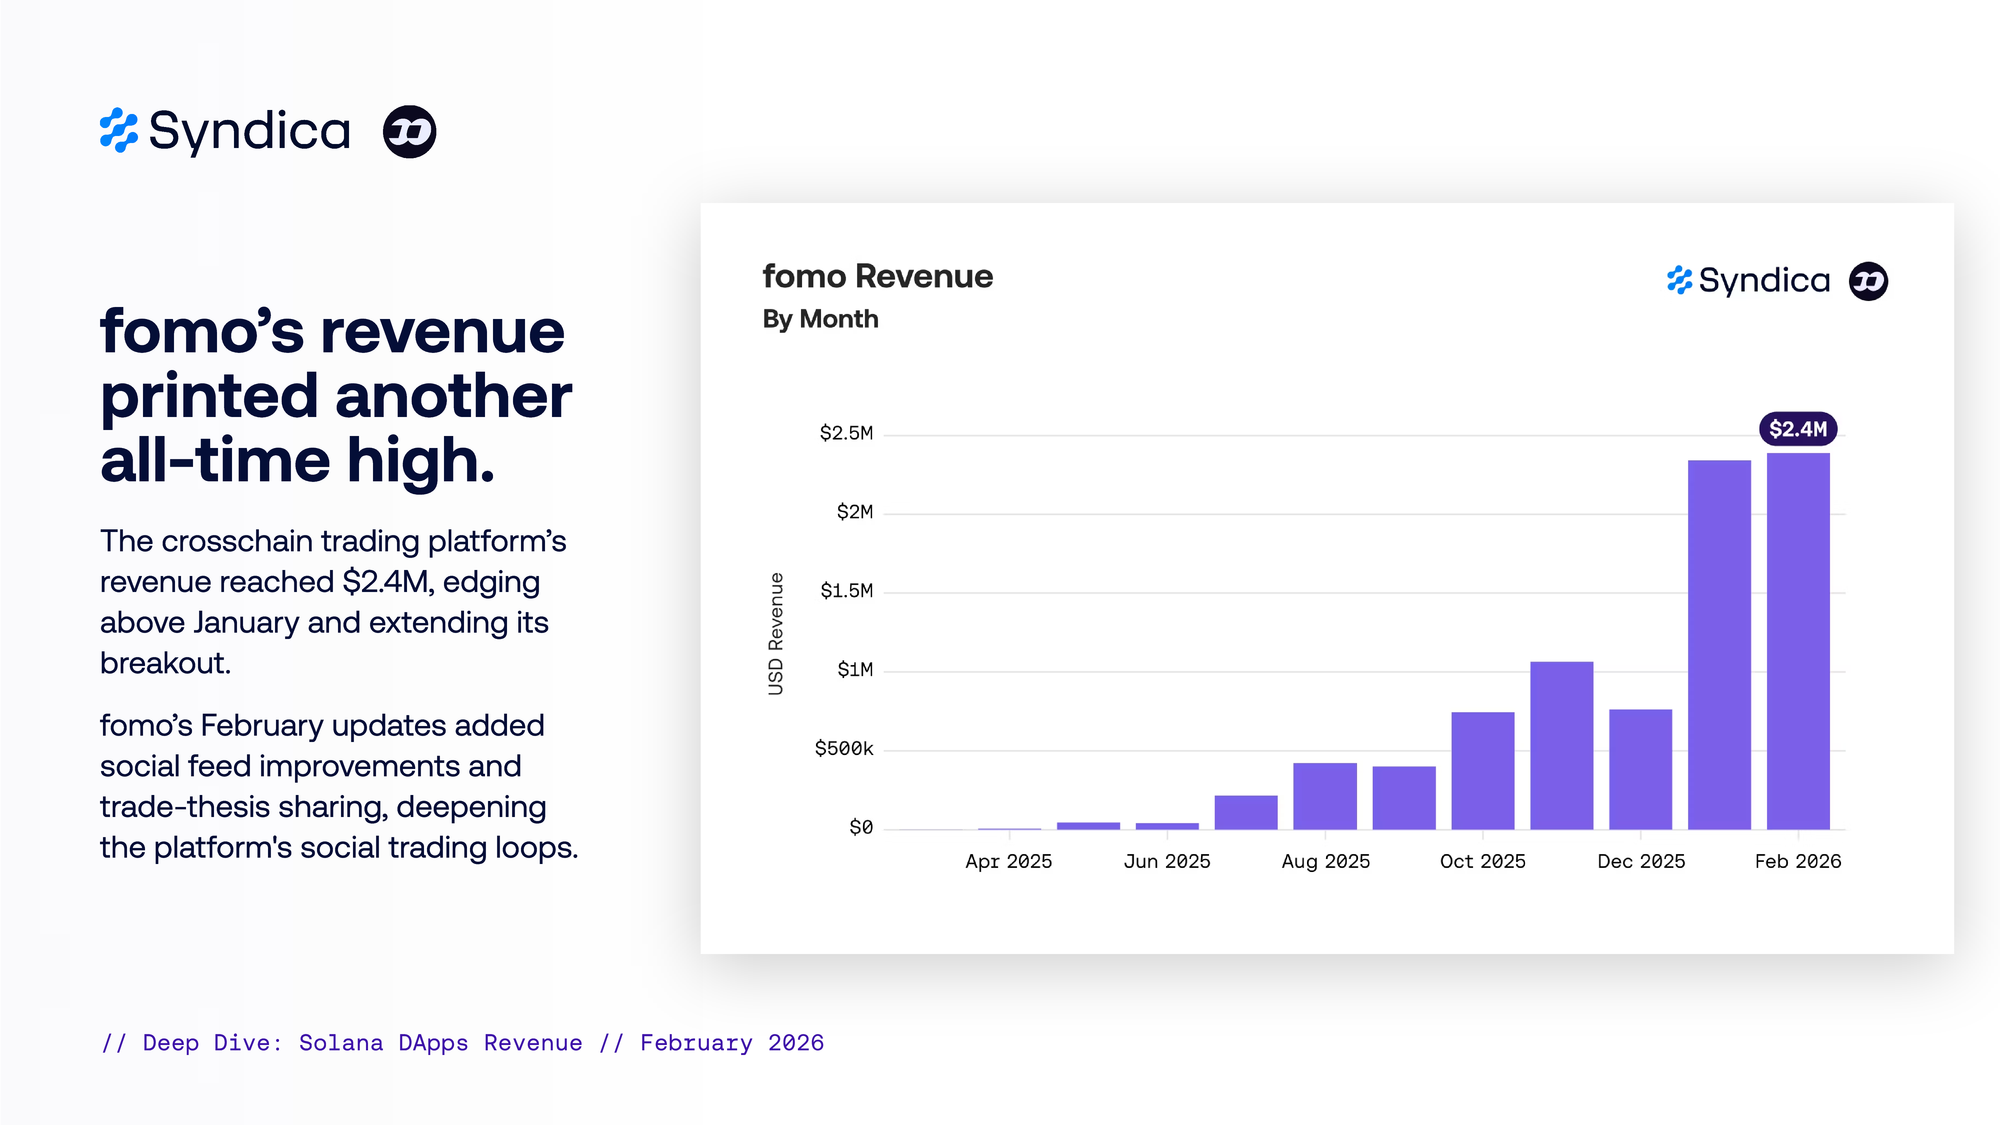The image size is (2000, 1125).
Task: Select the Feb 2026 revenue bar
Action: click(x=1797, y=640)
